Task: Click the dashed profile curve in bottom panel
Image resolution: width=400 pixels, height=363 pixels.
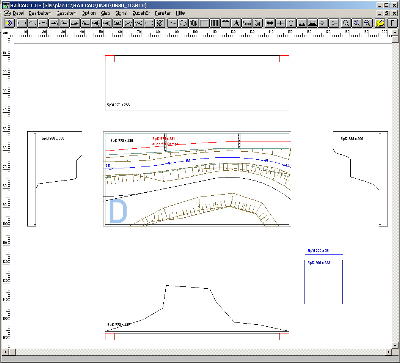Action: pyautogui.click(x=197, y=308)
